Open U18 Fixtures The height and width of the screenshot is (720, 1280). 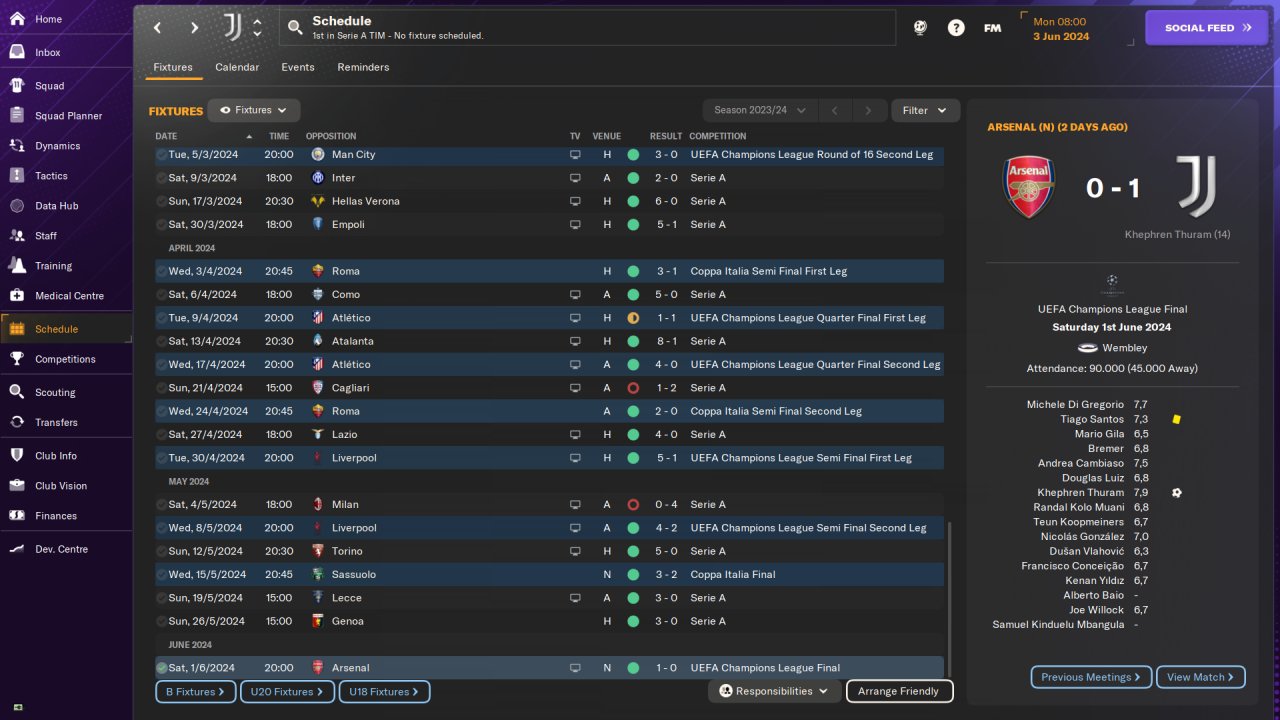coord(384,691)
